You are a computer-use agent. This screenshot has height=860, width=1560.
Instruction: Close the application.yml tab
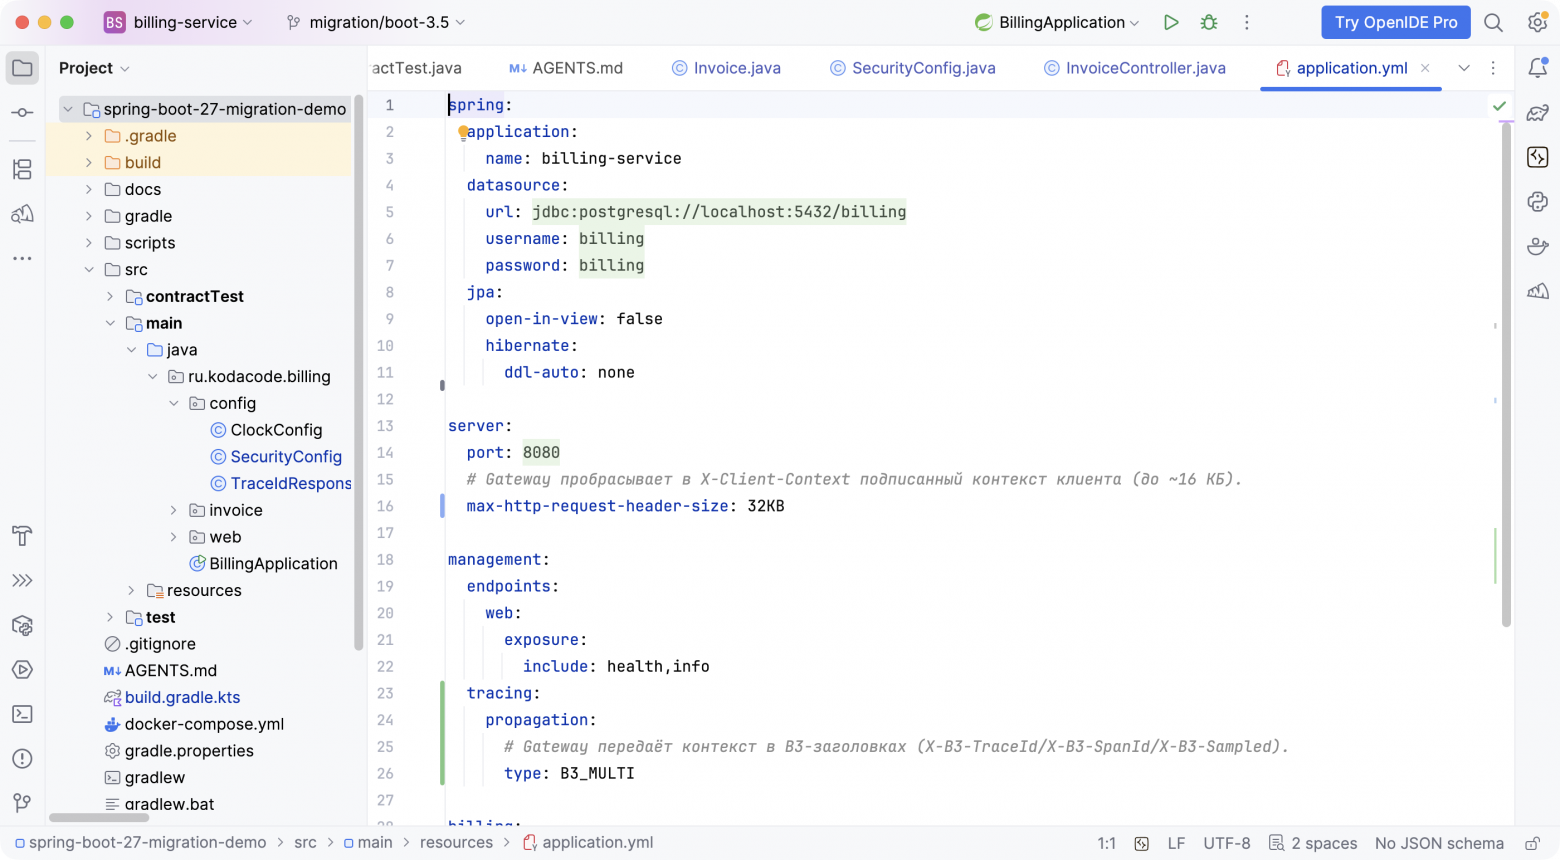1425,68
